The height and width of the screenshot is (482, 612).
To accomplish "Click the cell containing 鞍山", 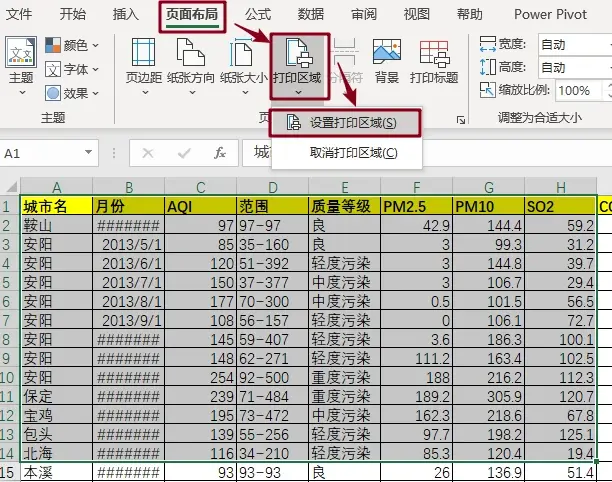I will click(57, 225).
